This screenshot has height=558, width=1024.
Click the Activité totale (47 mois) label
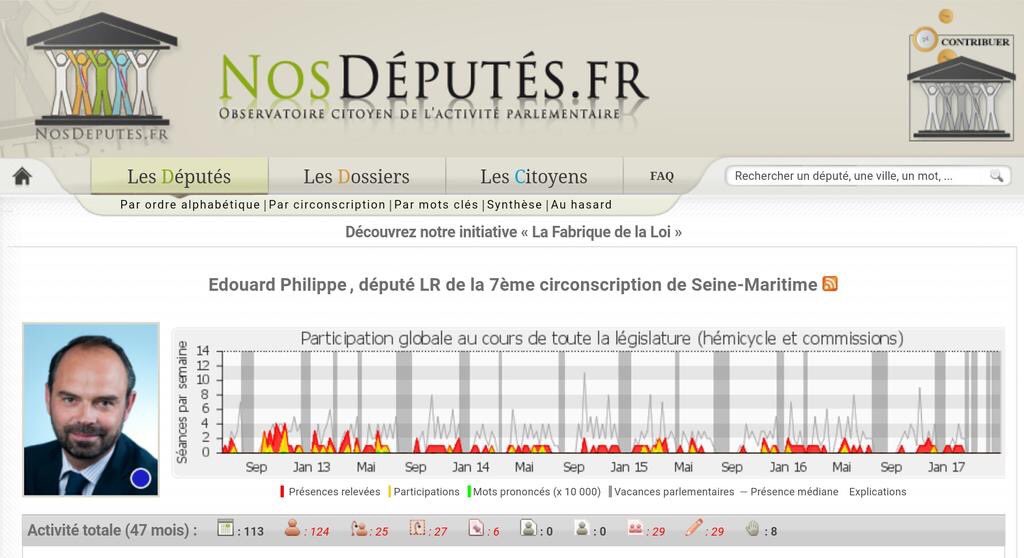[112, 530]
